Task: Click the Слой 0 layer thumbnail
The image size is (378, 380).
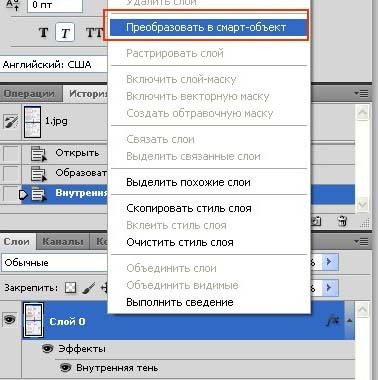Action: [x=33, y=320]
